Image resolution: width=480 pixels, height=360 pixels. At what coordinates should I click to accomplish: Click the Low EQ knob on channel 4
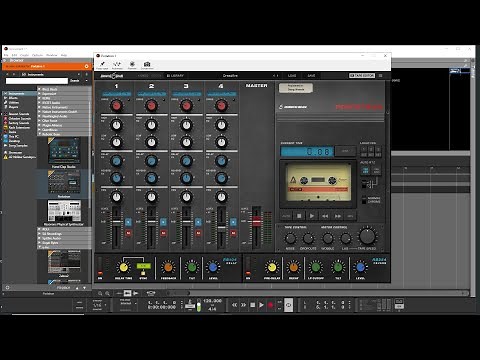221,142
